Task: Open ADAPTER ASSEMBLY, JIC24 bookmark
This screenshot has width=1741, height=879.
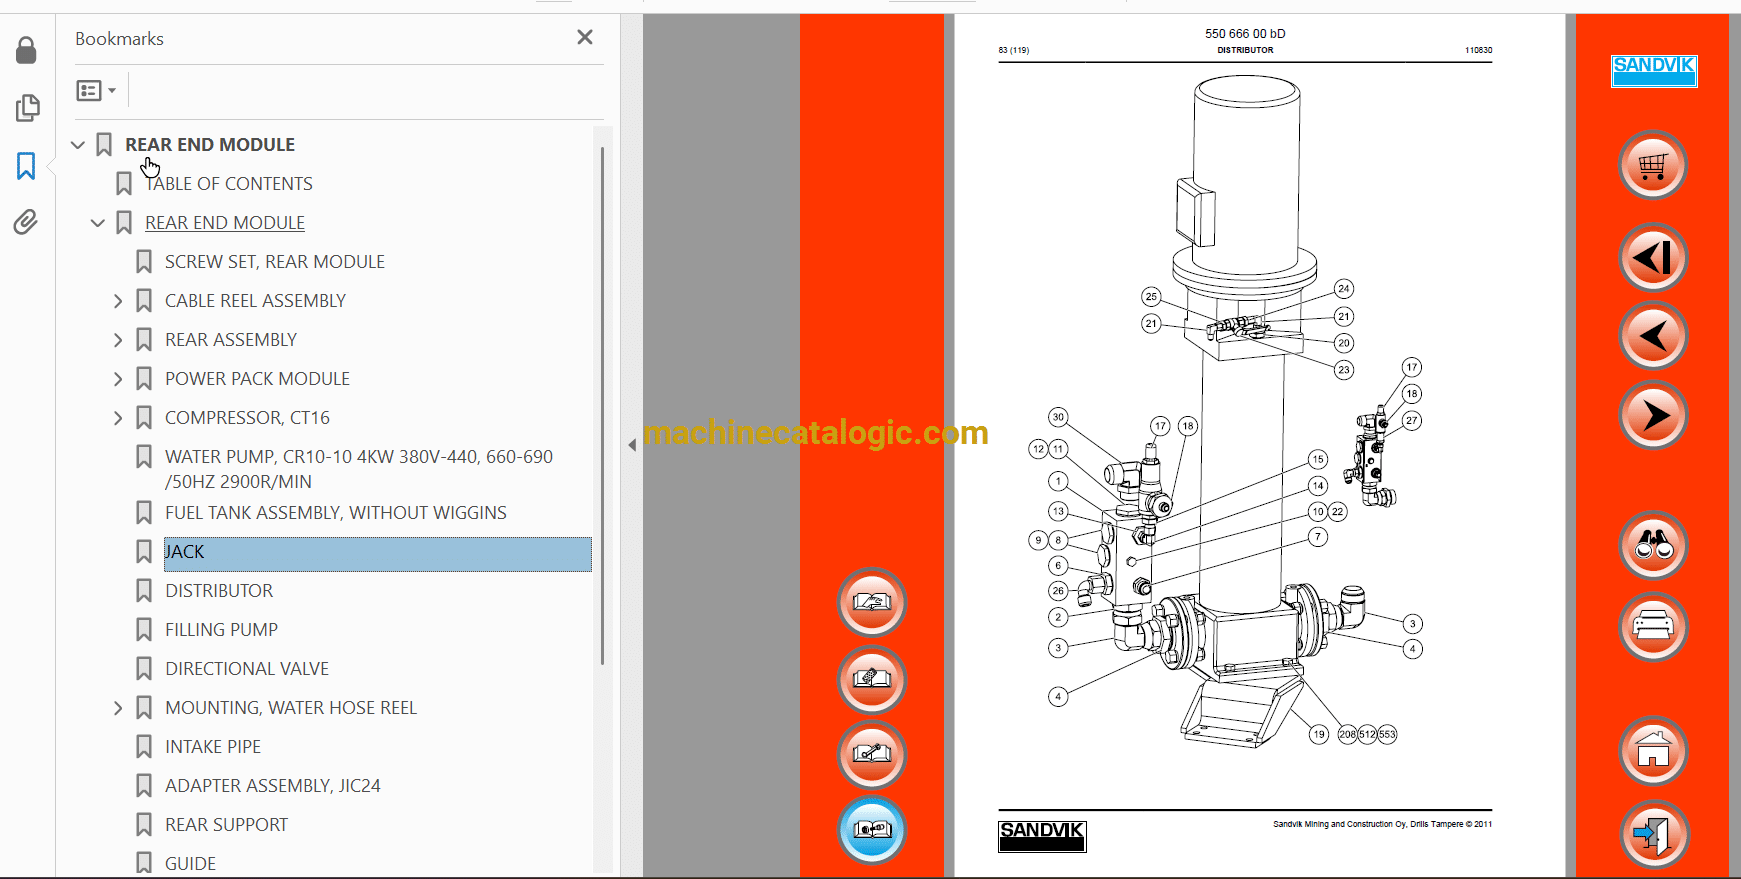Action: (273, 786)
